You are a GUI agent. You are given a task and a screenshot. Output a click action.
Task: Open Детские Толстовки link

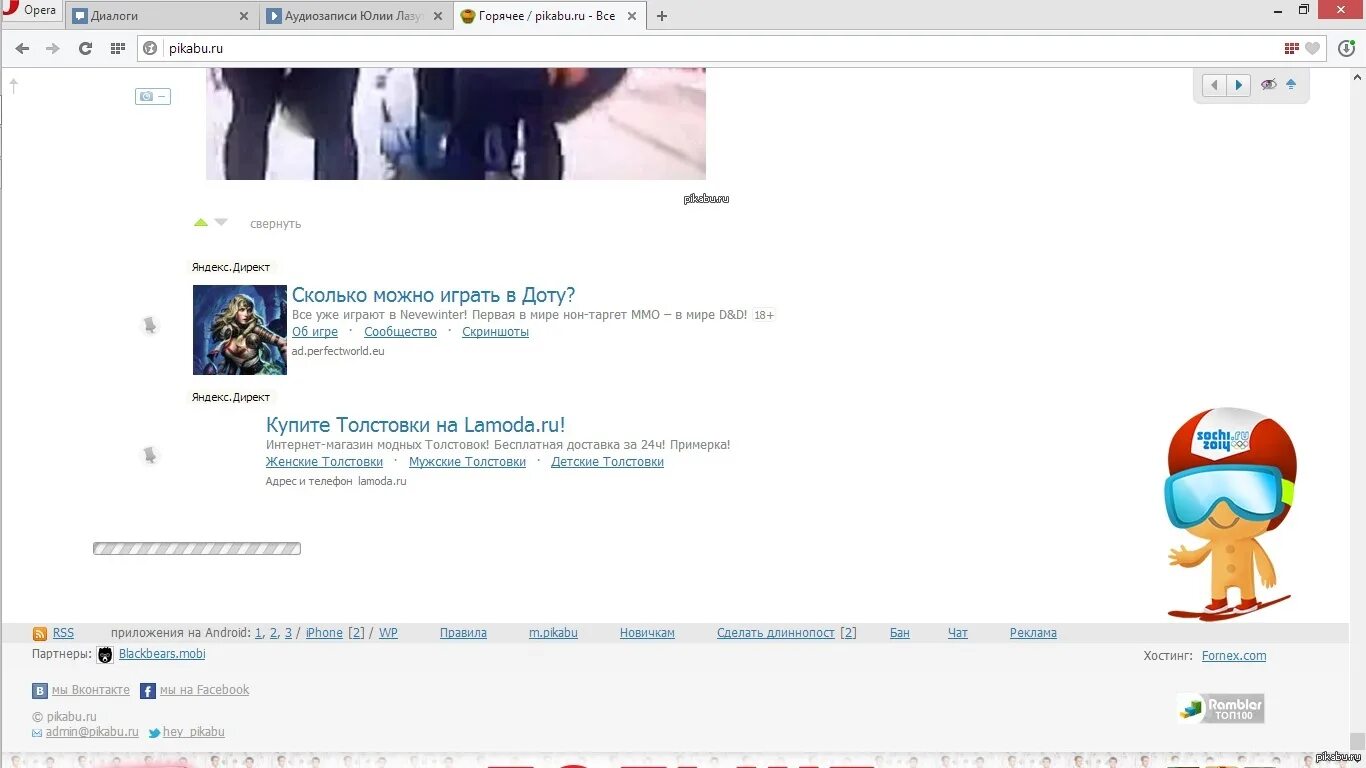tap(607, 462)
